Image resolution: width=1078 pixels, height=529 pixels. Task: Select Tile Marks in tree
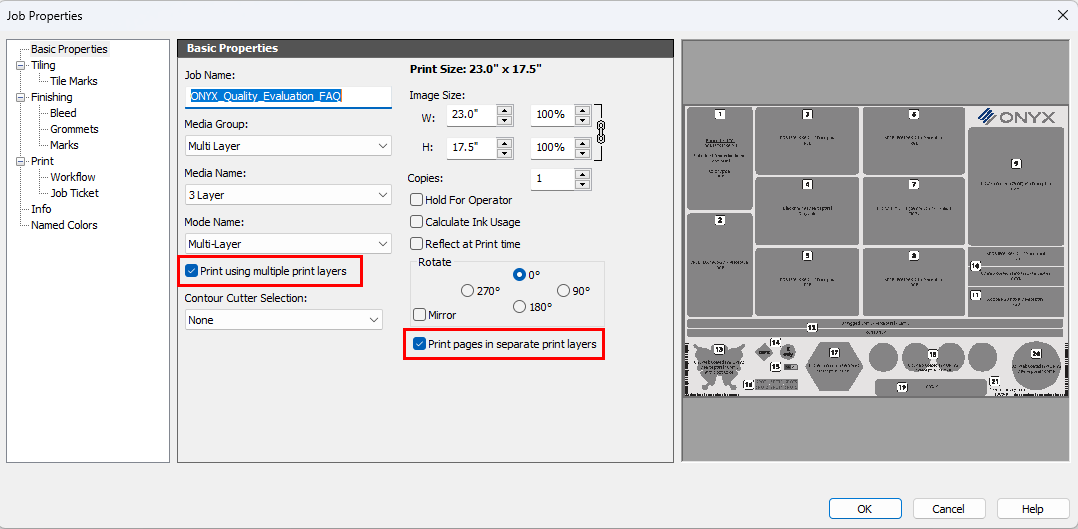pos(74,81)
